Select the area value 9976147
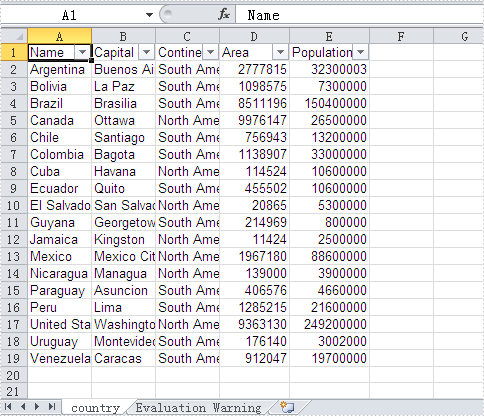Viewport: 484px width, 416px height. click(x=254, y=120)
